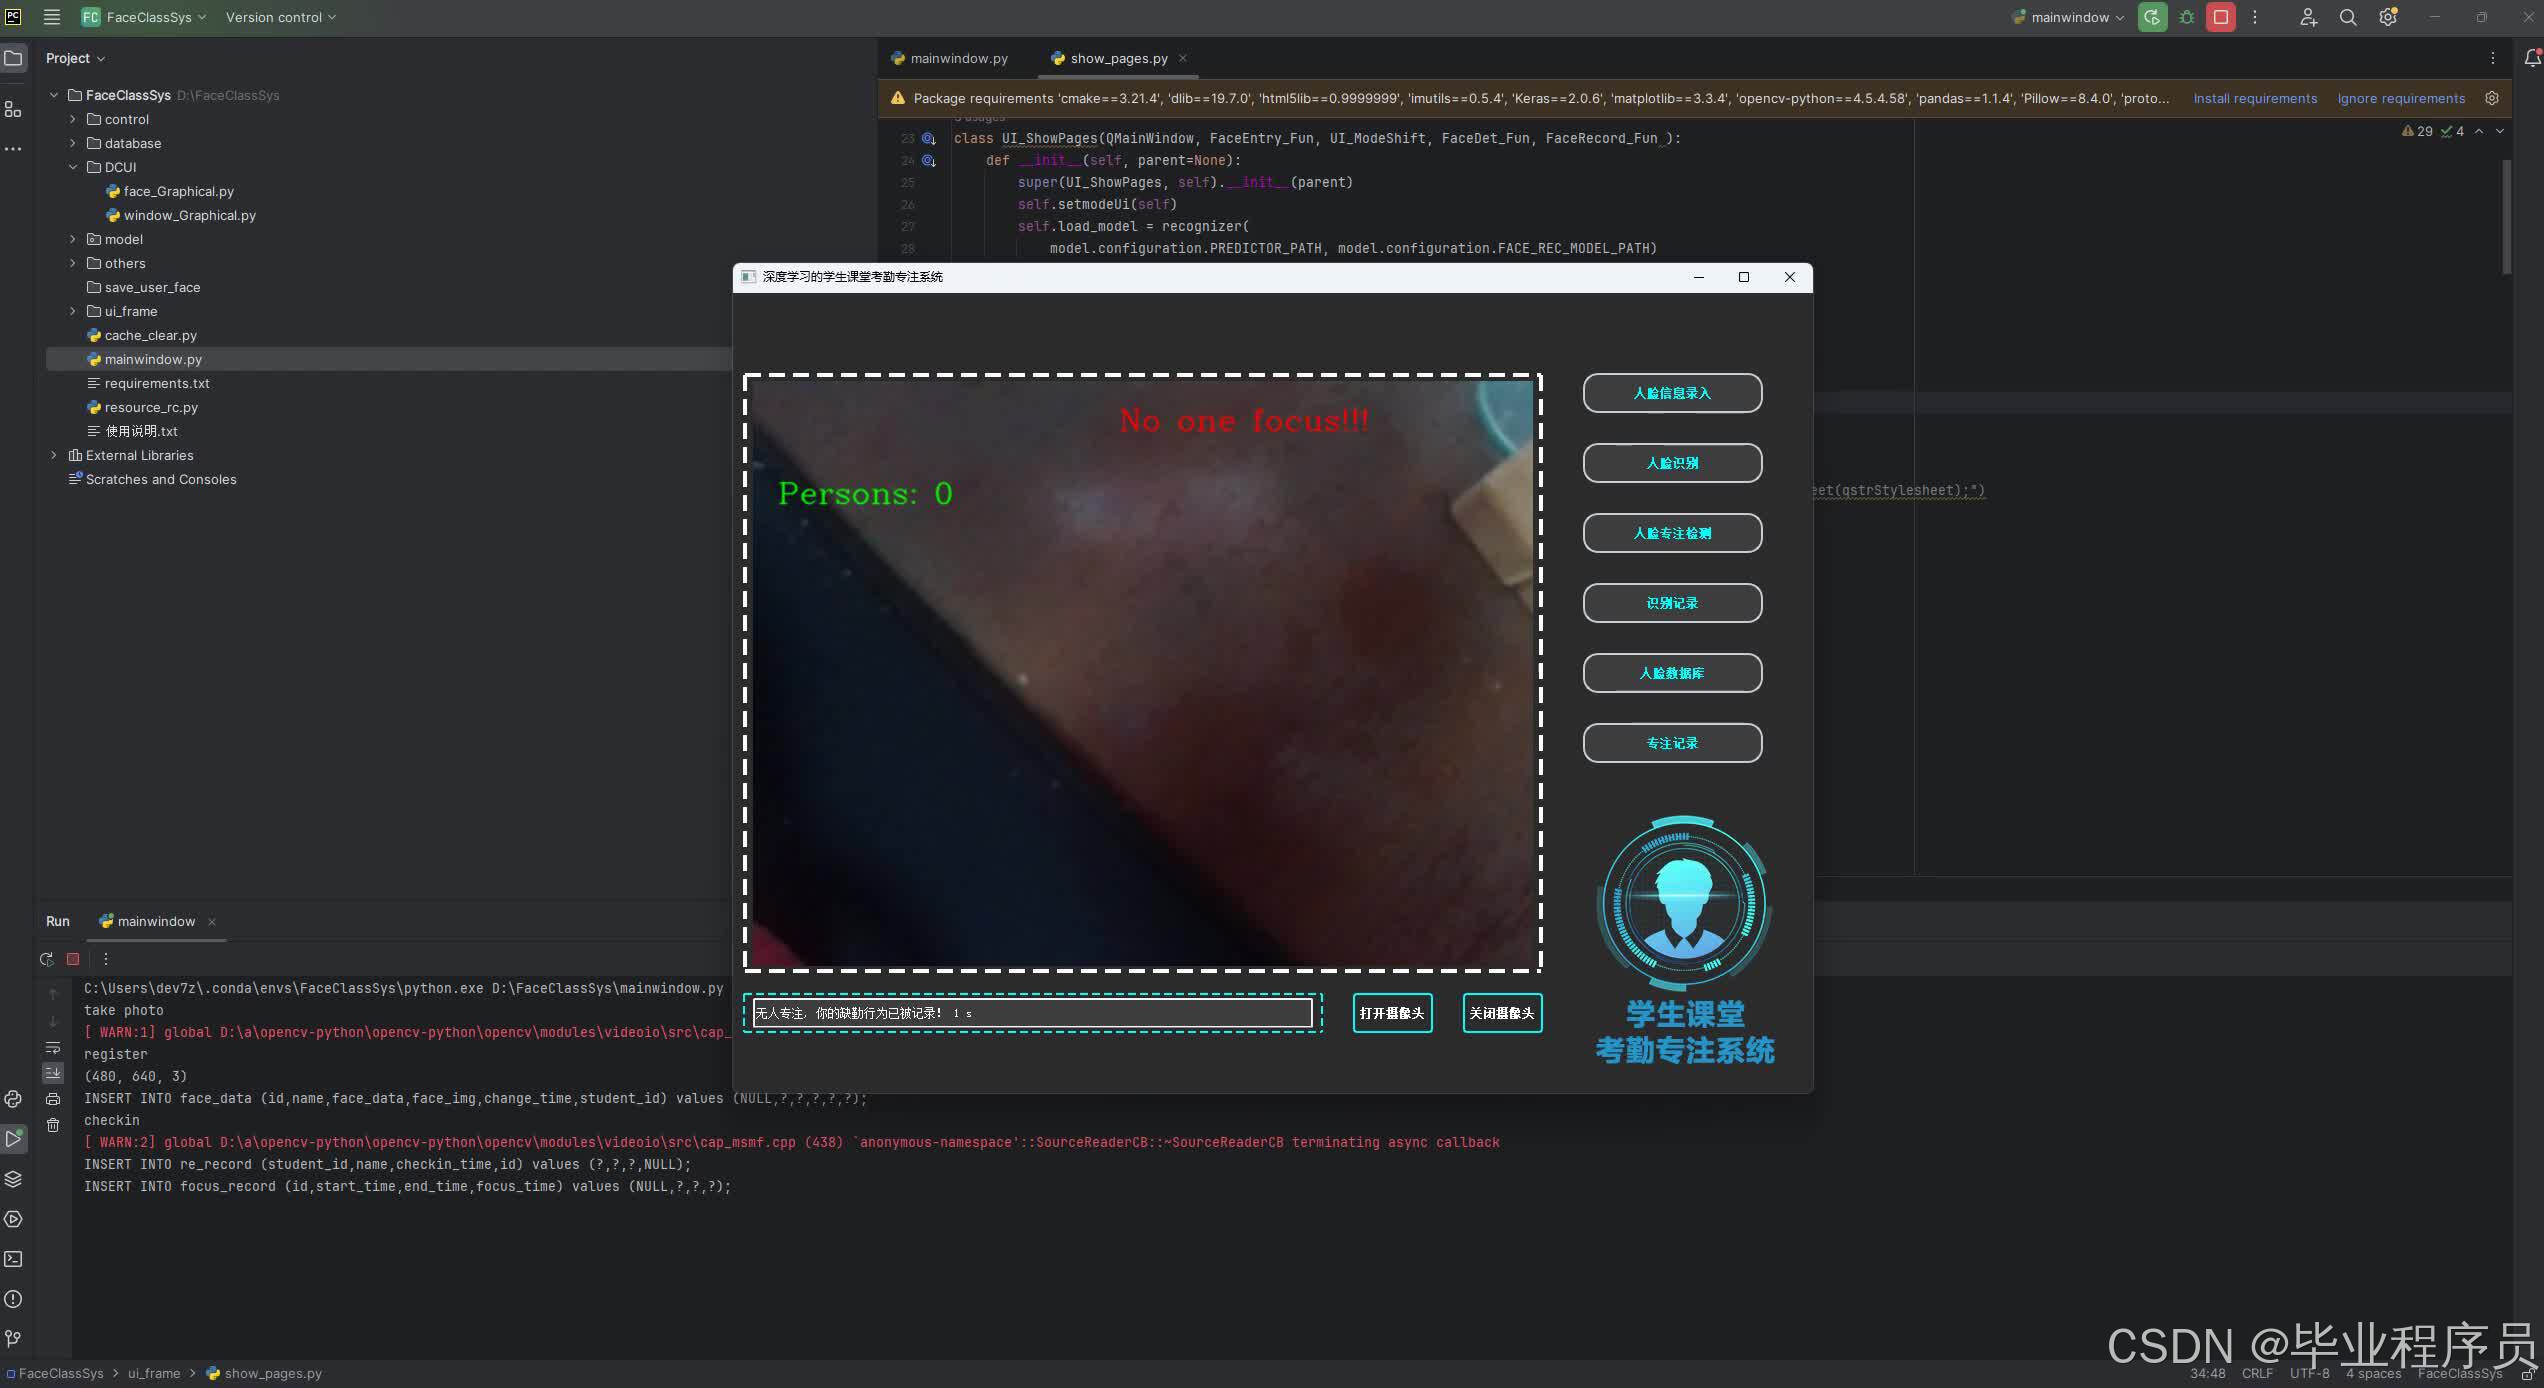Close the mainwindow Run tab
2544x1388 pixels.
click(x=212, y=922)
